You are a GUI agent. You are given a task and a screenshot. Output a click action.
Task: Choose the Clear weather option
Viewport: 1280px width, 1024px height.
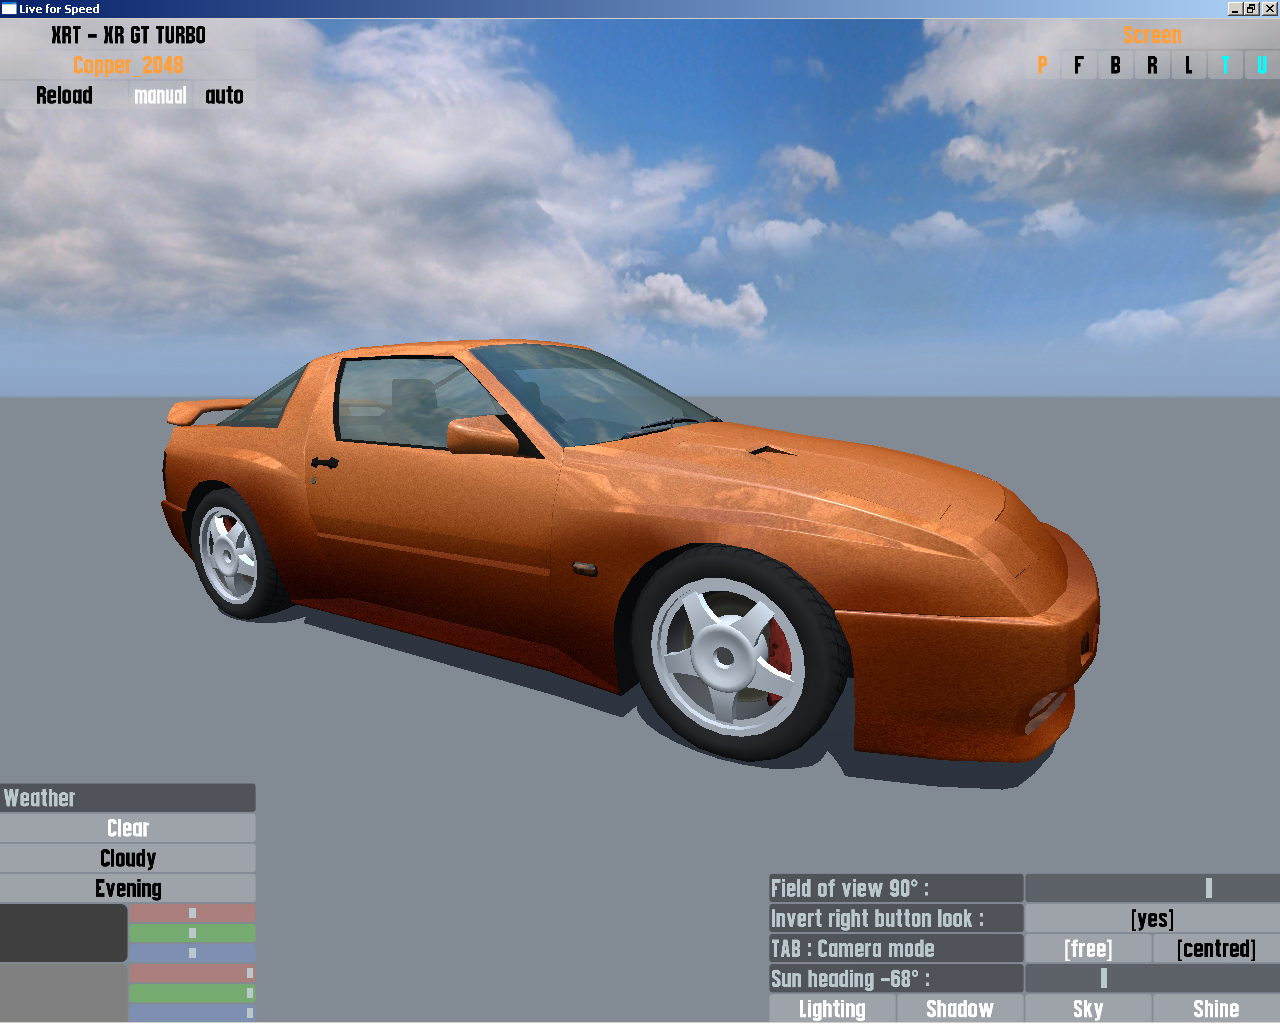pos(128,828)
